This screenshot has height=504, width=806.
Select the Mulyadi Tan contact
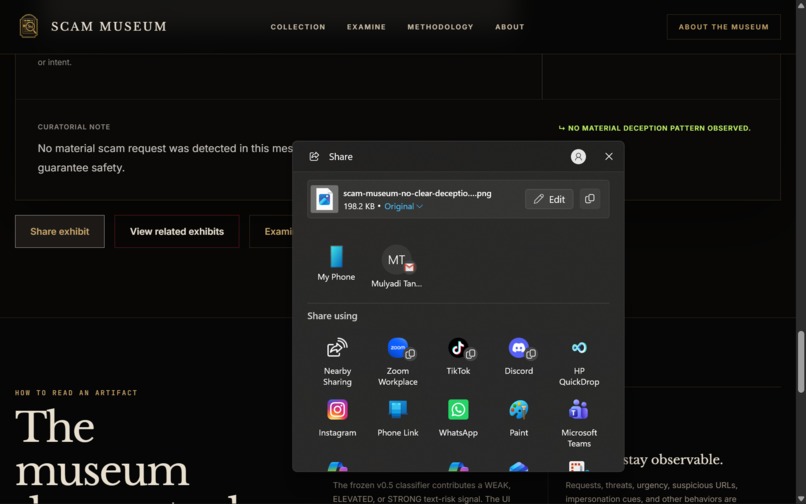[x=396, y=266]
